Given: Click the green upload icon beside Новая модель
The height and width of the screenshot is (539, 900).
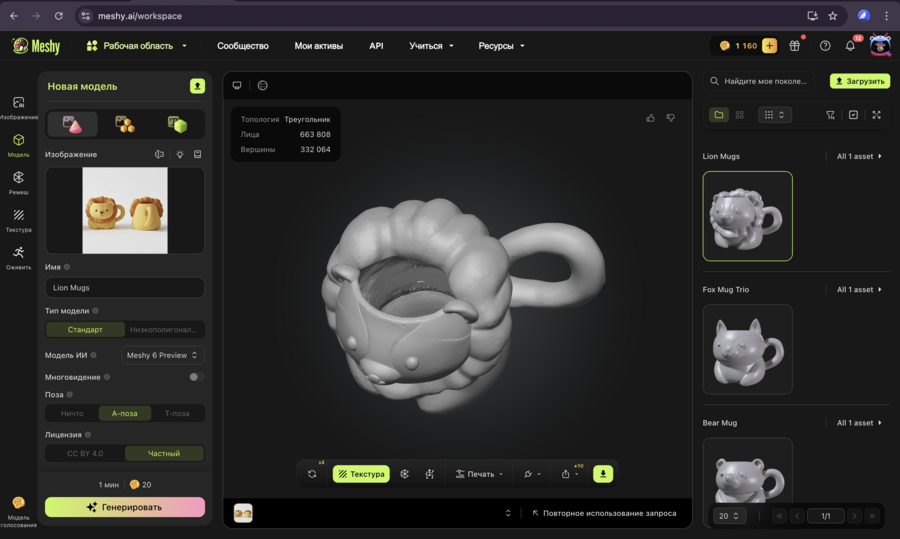Looking at the screenshot, I should (197, 86).
